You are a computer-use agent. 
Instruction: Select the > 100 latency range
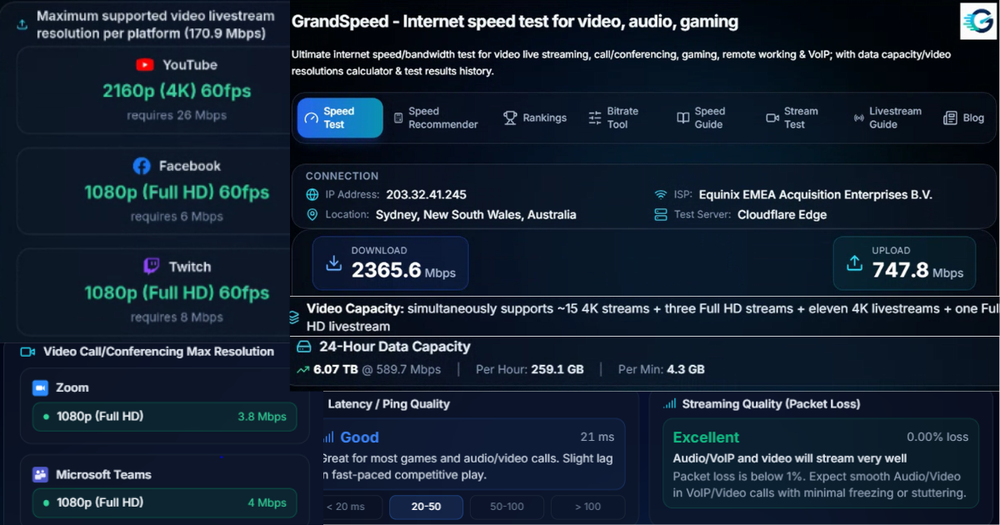pos(587,507)
